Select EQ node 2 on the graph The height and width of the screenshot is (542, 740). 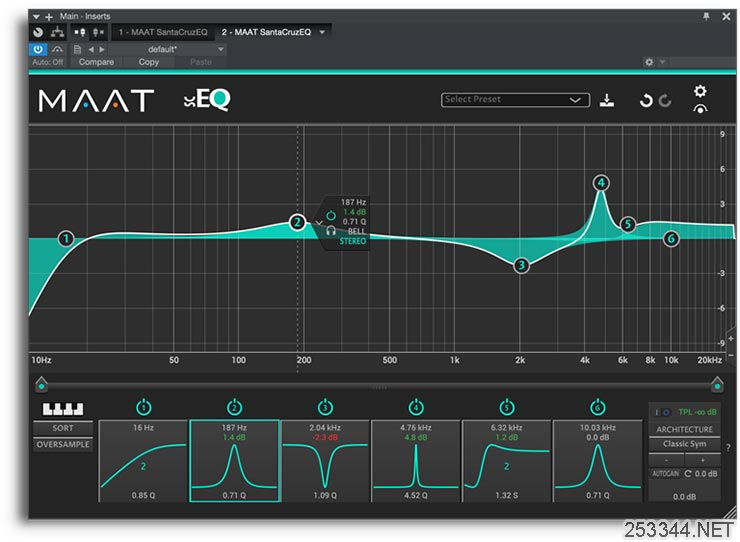(297, 222)
